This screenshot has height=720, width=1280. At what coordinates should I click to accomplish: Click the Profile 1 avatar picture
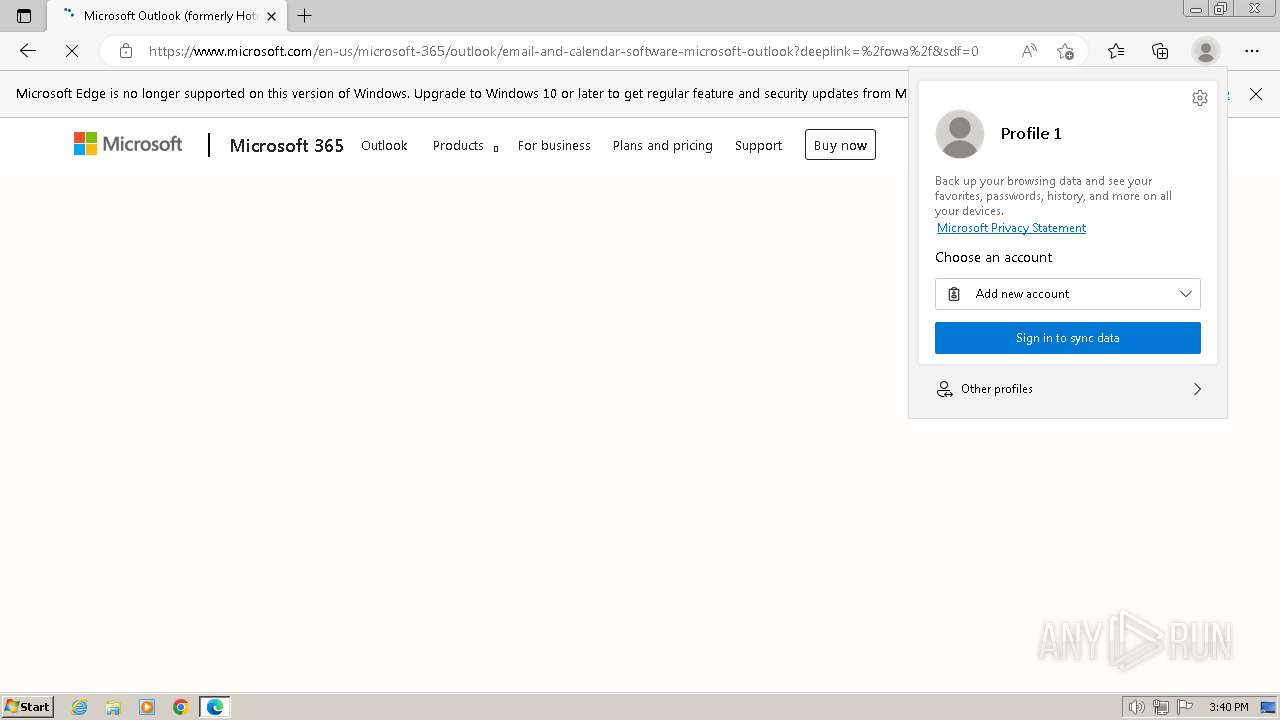click(x=960, y=134)
